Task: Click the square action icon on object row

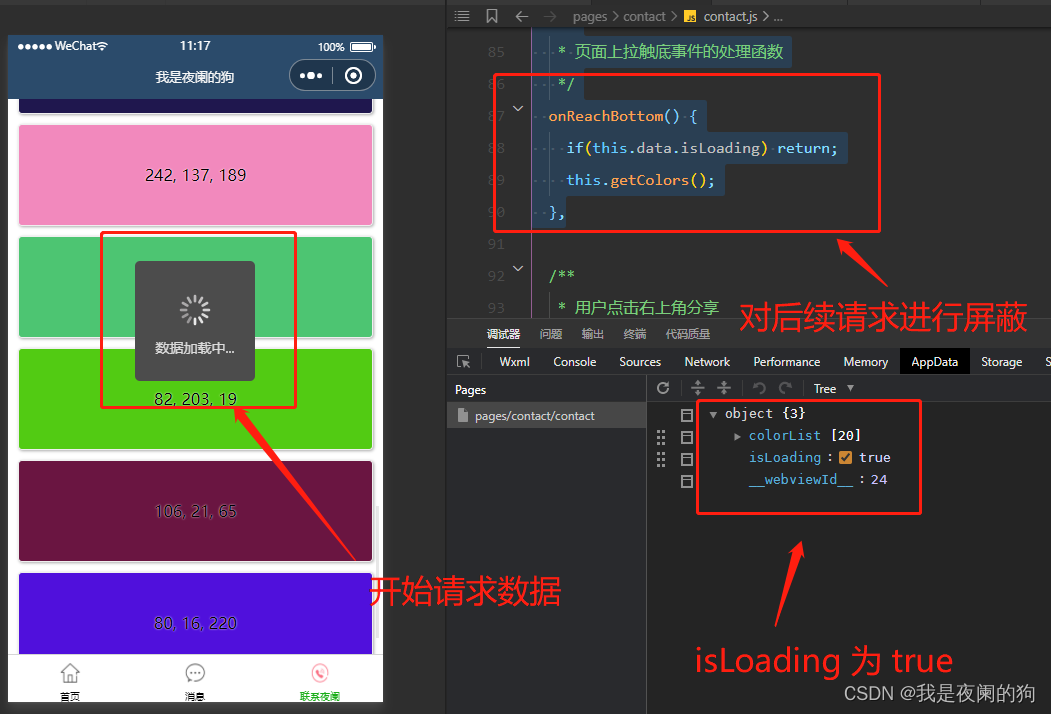Action: coord(686,415)
